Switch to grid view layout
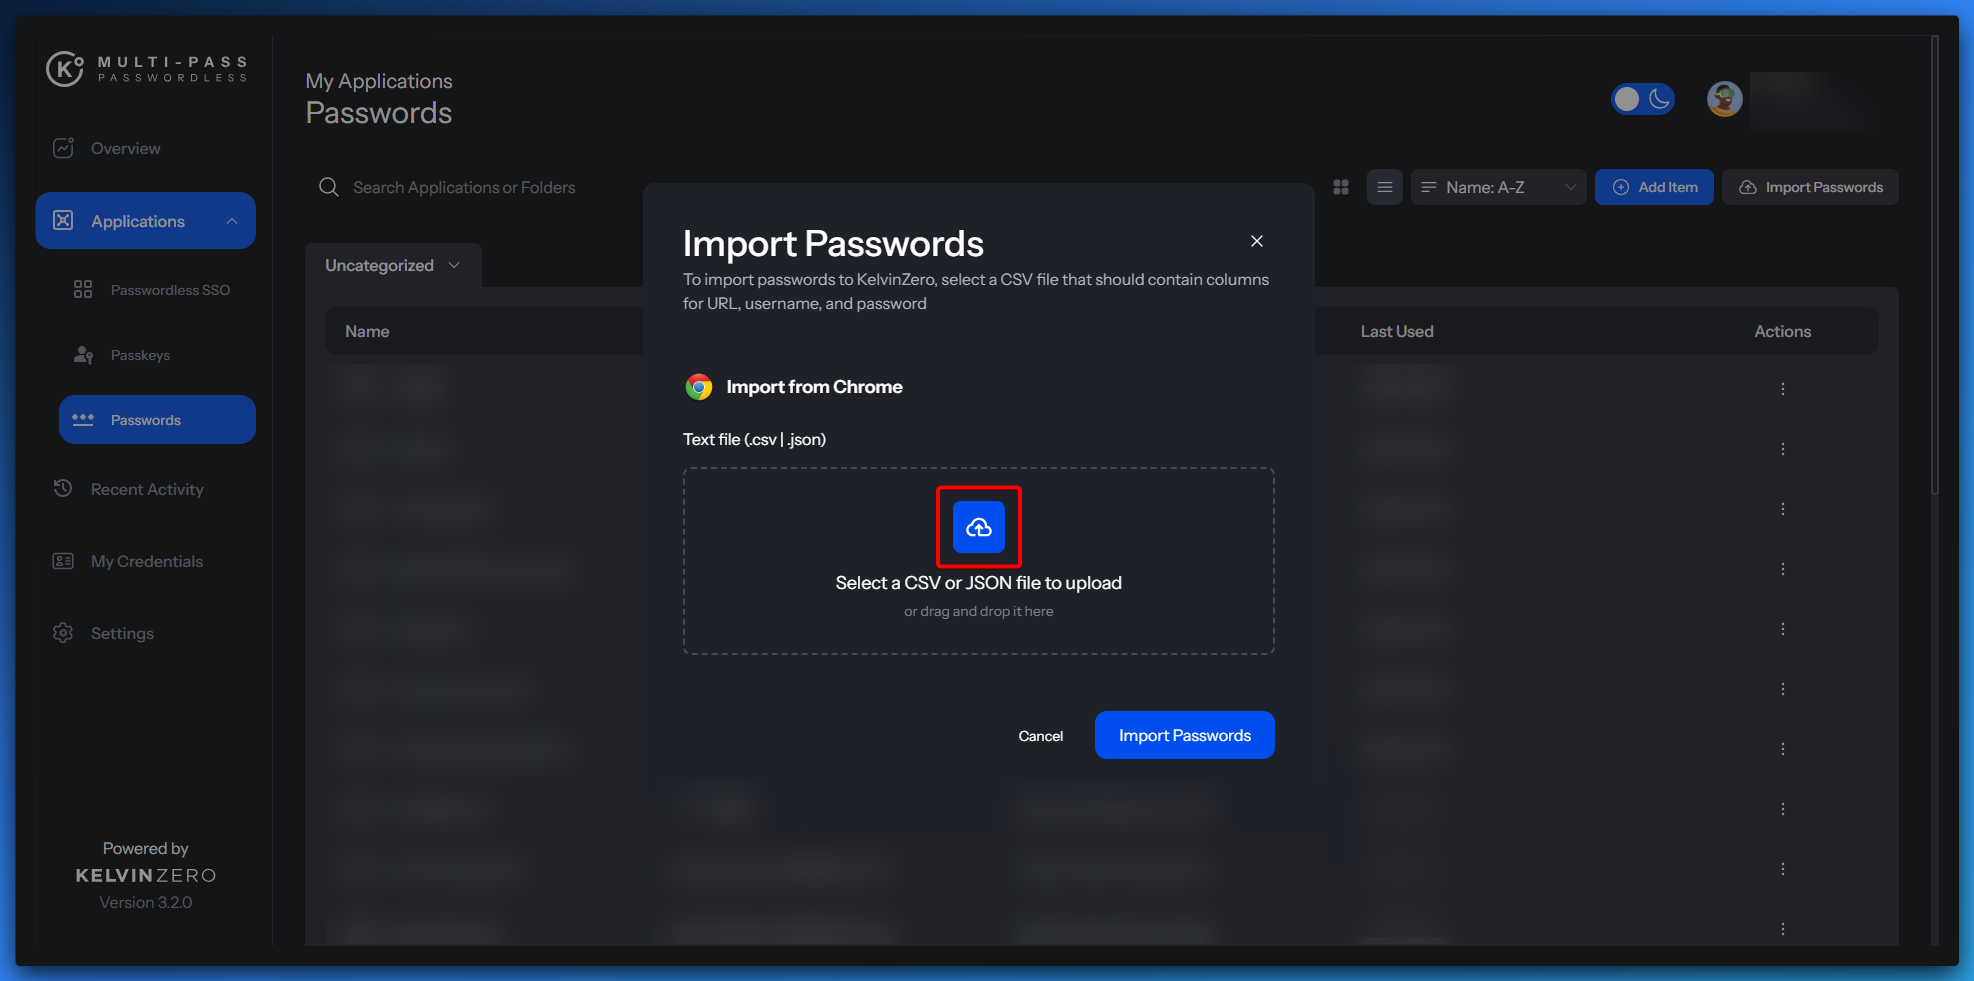The width and height of the screenshot is (1974, 981). (x=1341, y=187)
